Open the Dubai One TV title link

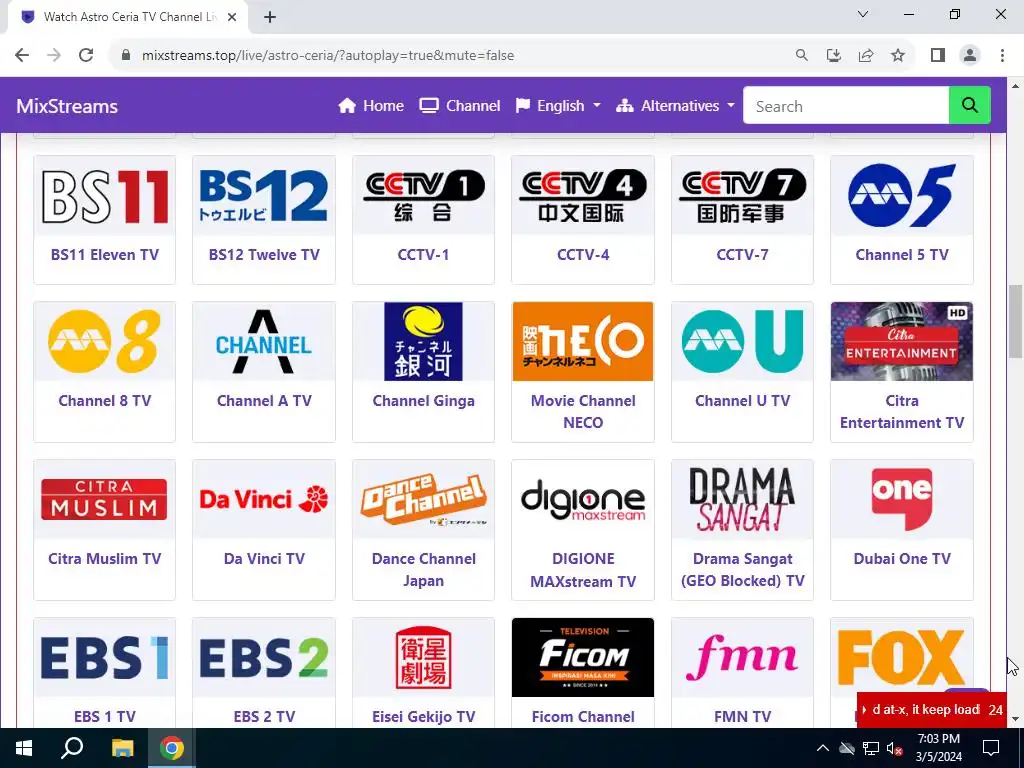coord(902,558)
